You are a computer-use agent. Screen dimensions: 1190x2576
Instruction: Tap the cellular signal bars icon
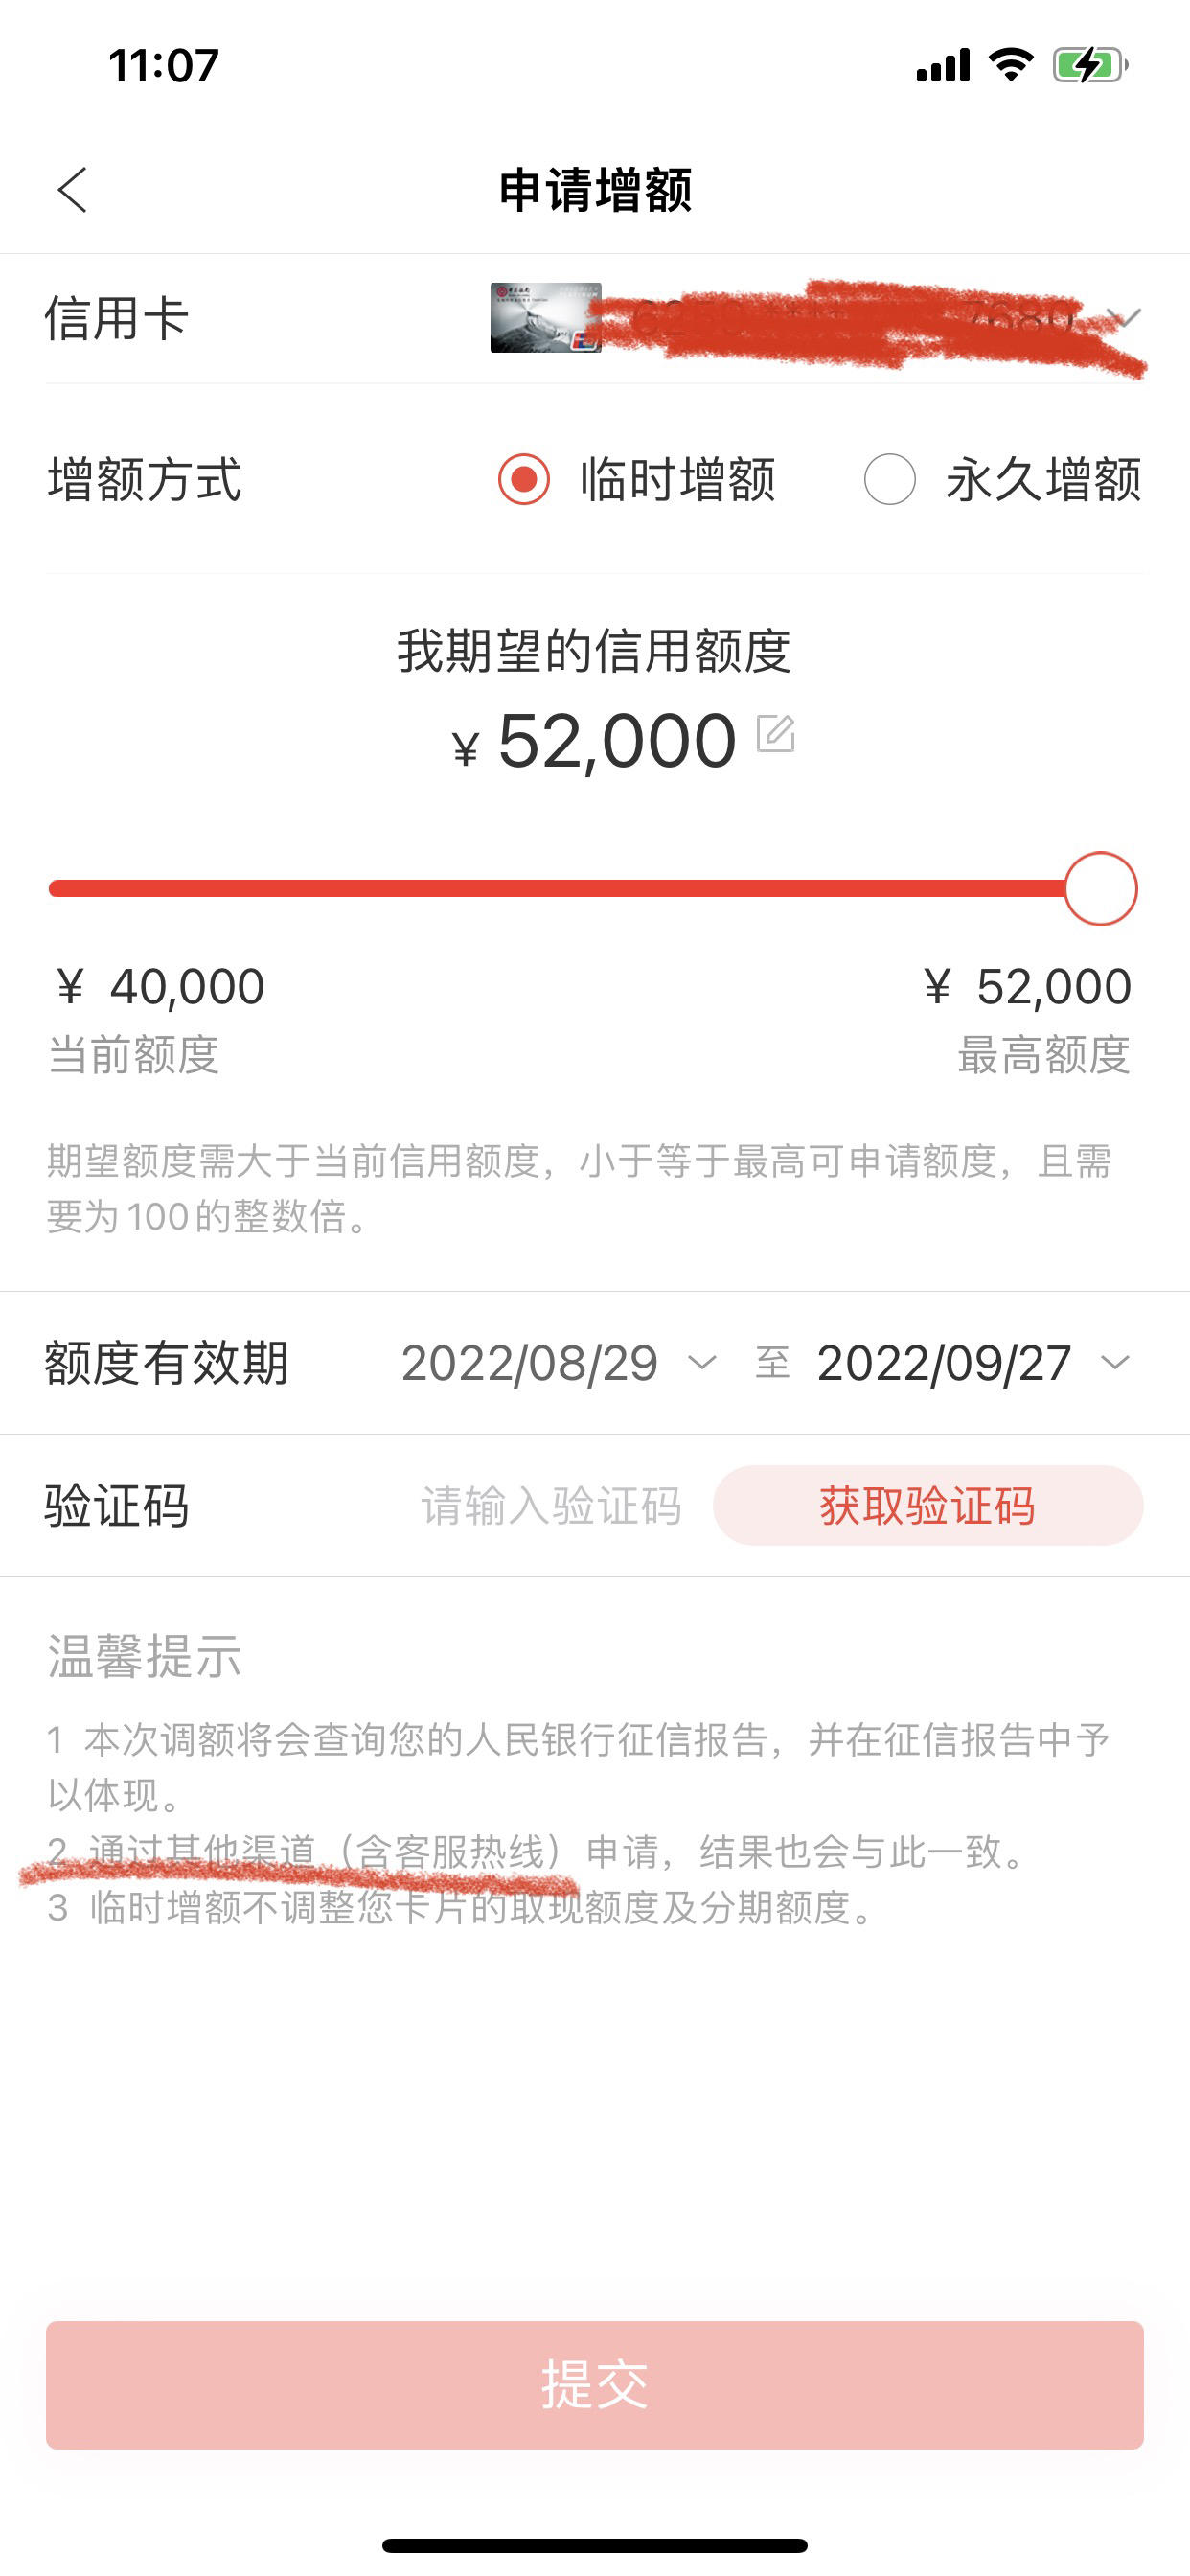point(943,65)
